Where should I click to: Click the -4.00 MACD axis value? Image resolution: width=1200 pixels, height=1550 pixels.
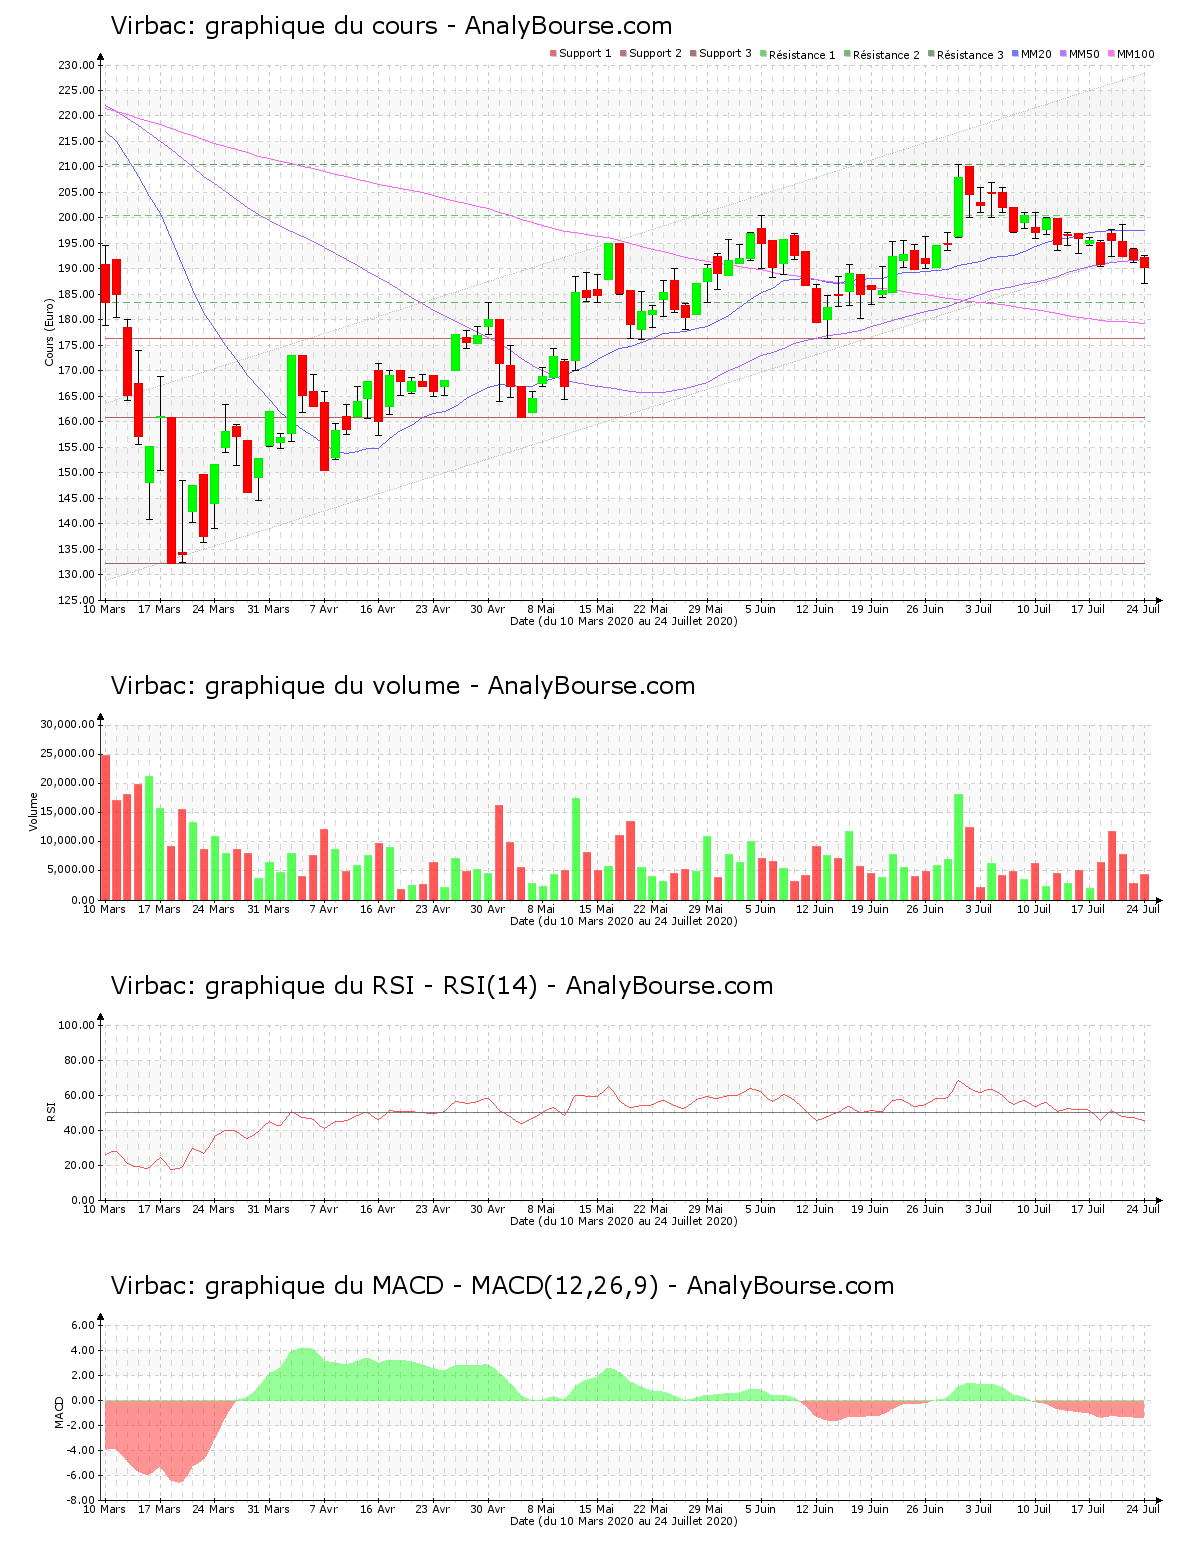click(81, 1450)
